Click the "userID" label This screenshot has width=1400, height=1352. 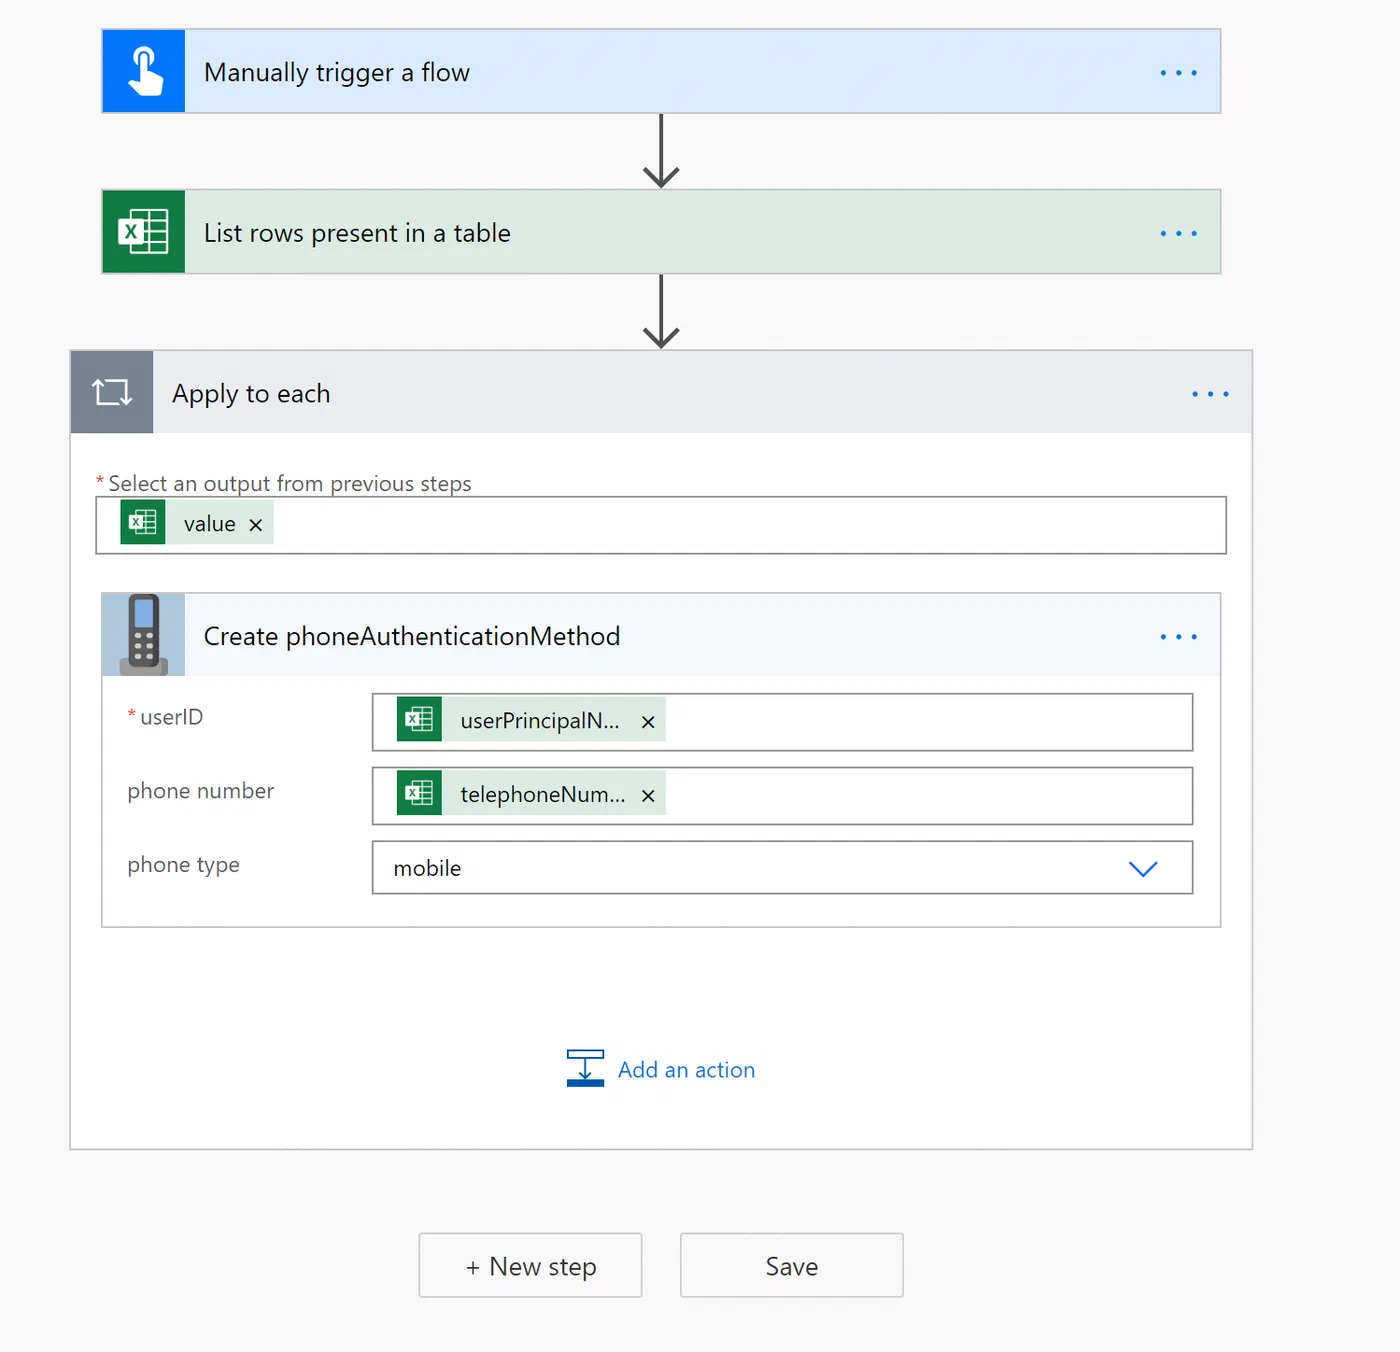pos(171,717)
